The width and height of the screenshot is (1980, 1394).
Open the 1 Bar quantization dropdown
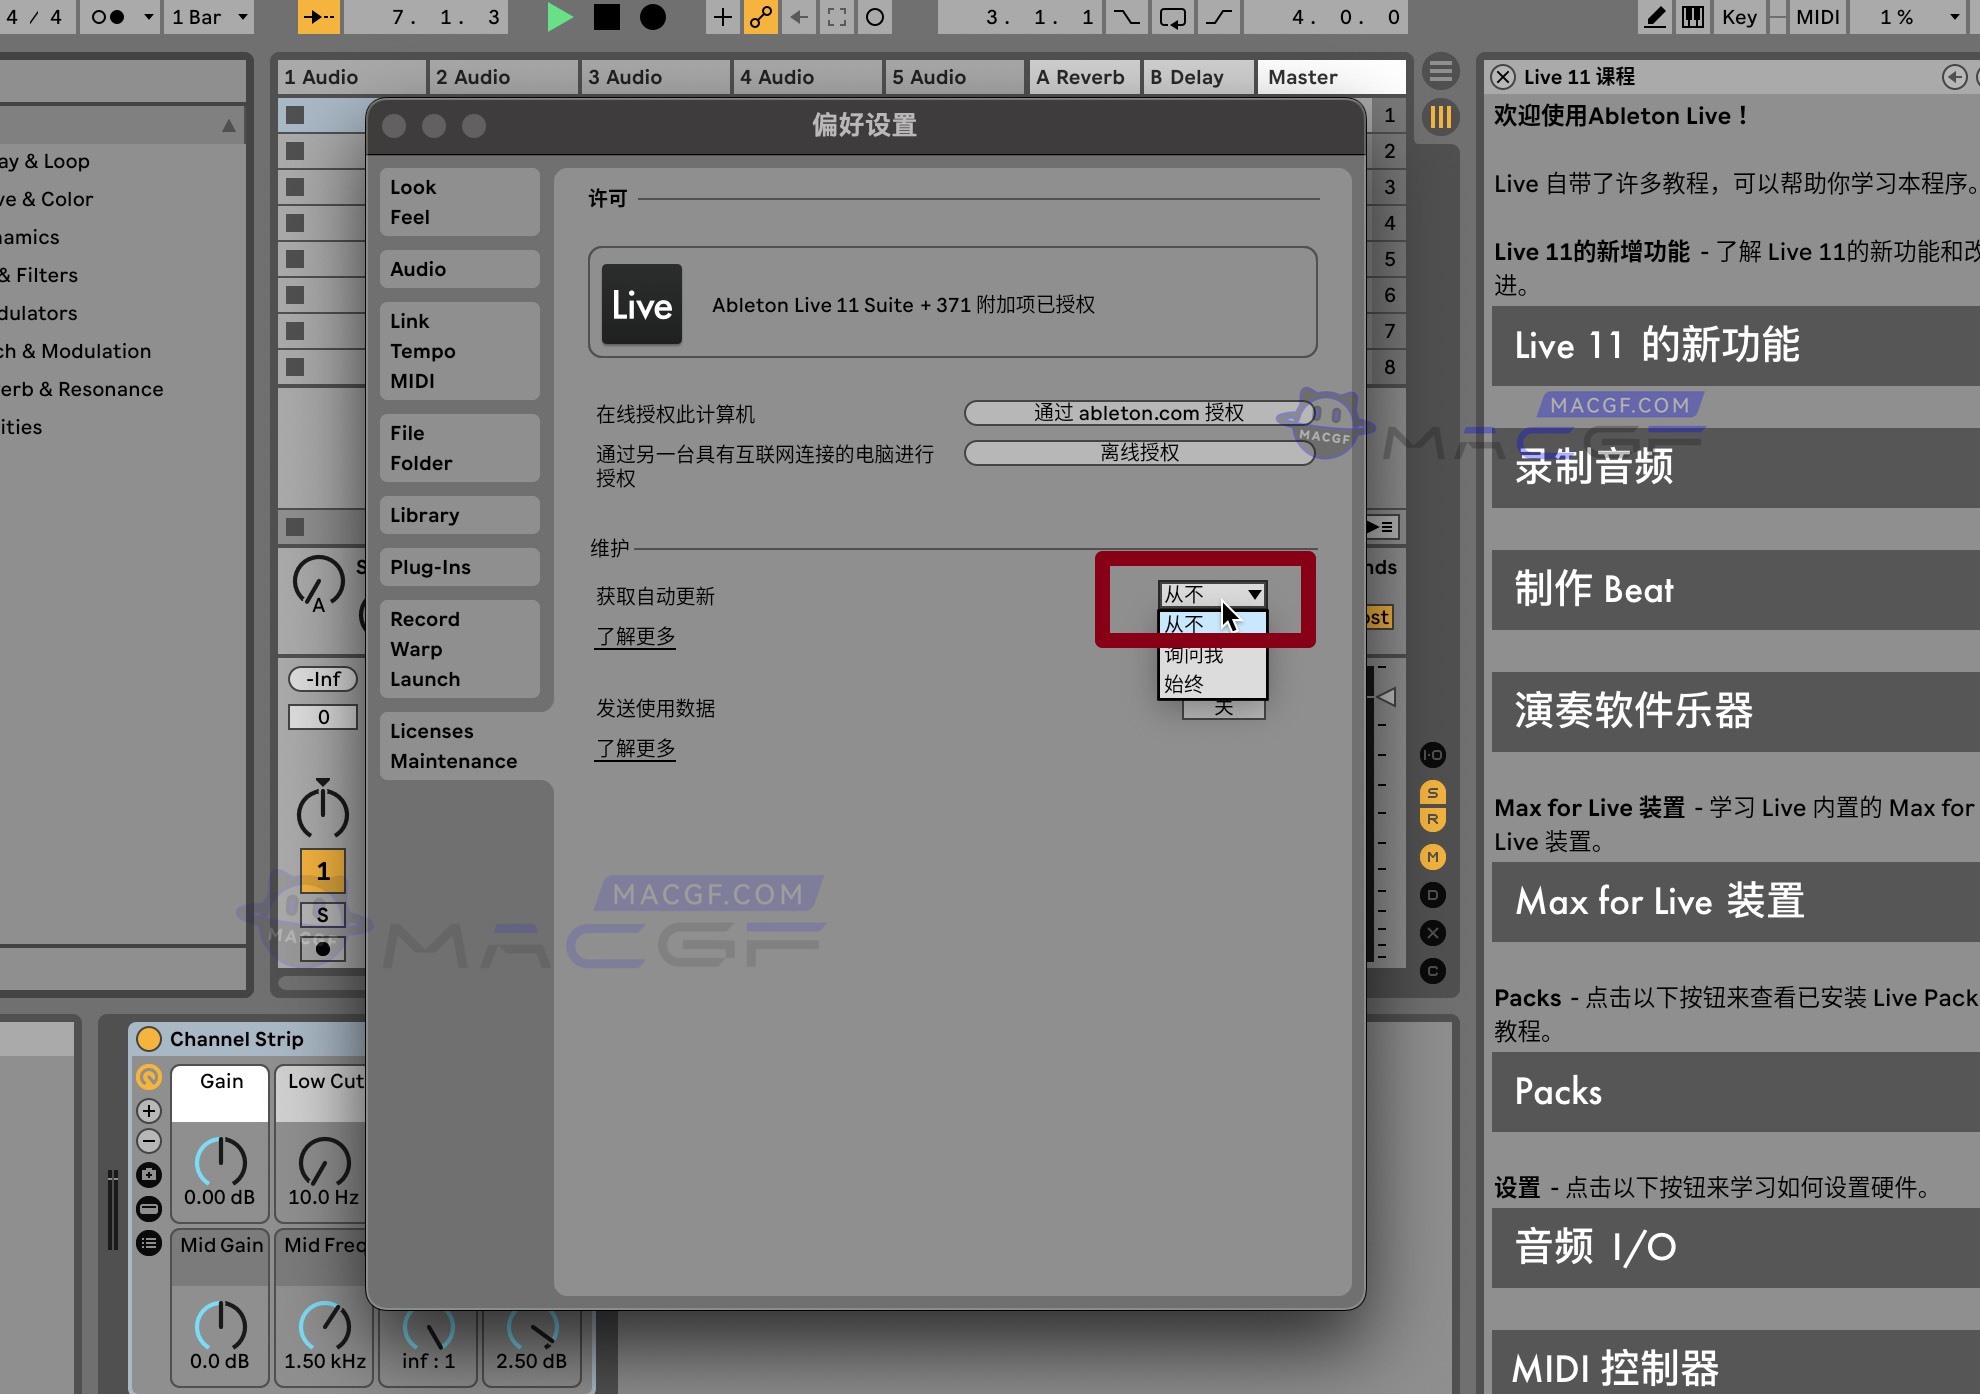pyautogui.click(x=207, y=17)
